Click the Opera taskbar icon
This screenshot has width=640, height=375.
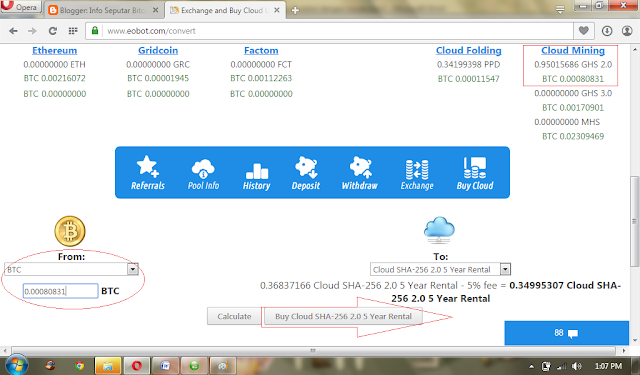(137, 366)
